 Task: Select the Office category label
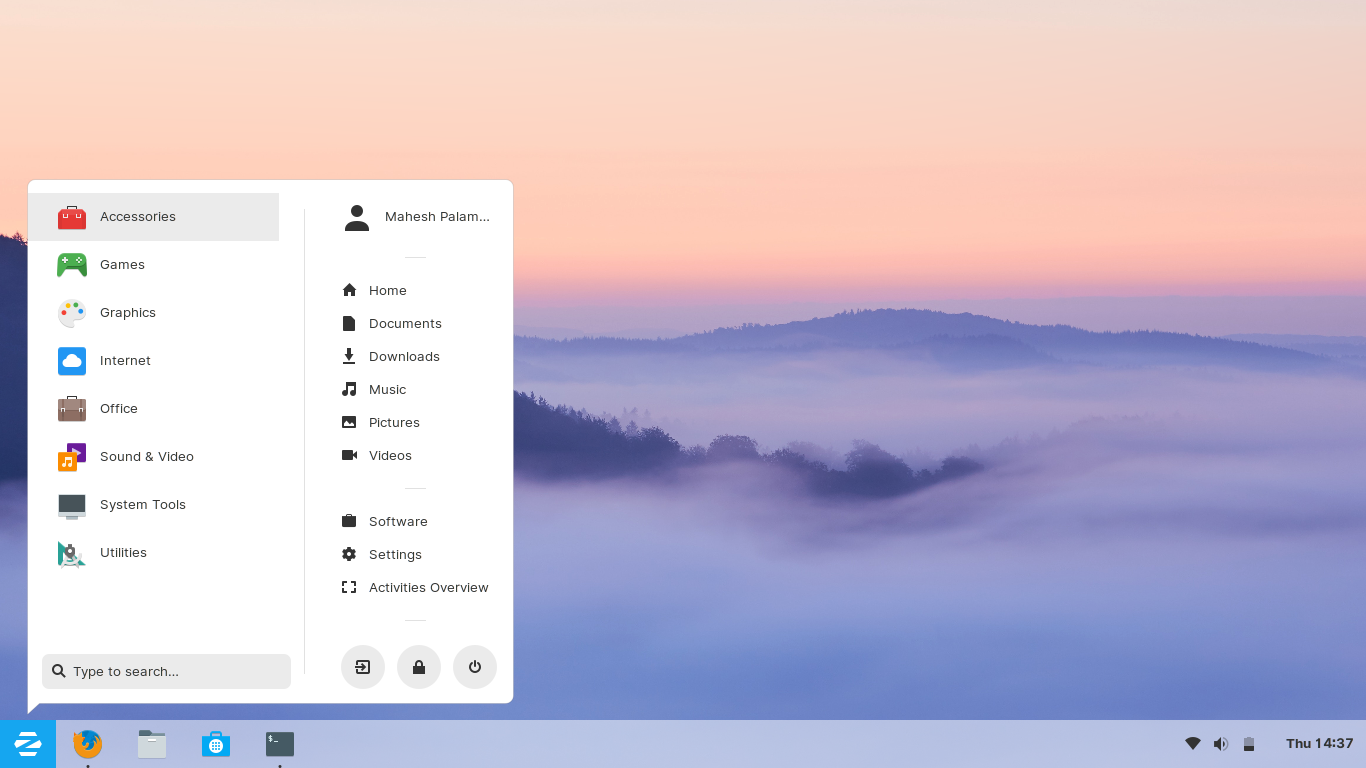[119, 409]
